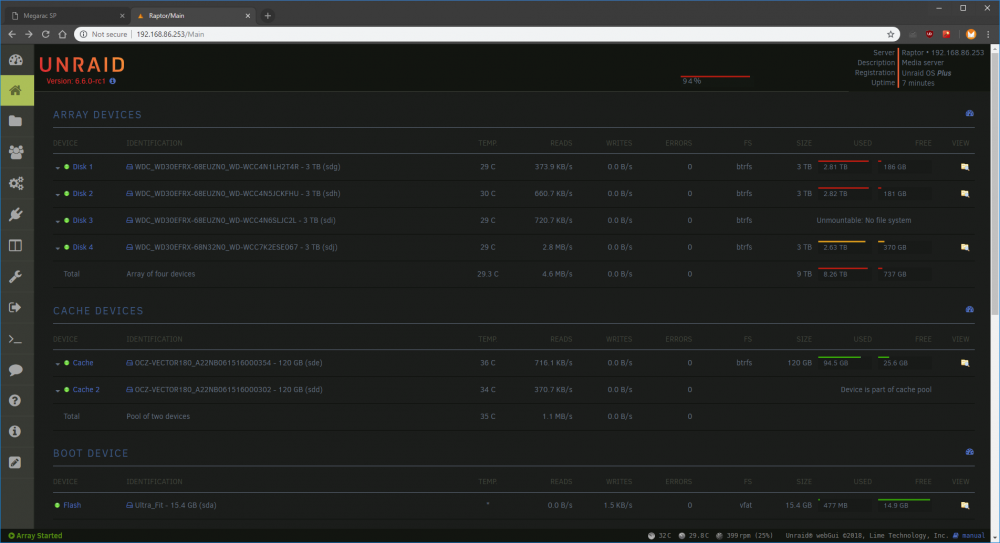Click the info circle icon in sidebar
Screen dimensions: 1000x543
pyautogui.click(x=16, y=431)
